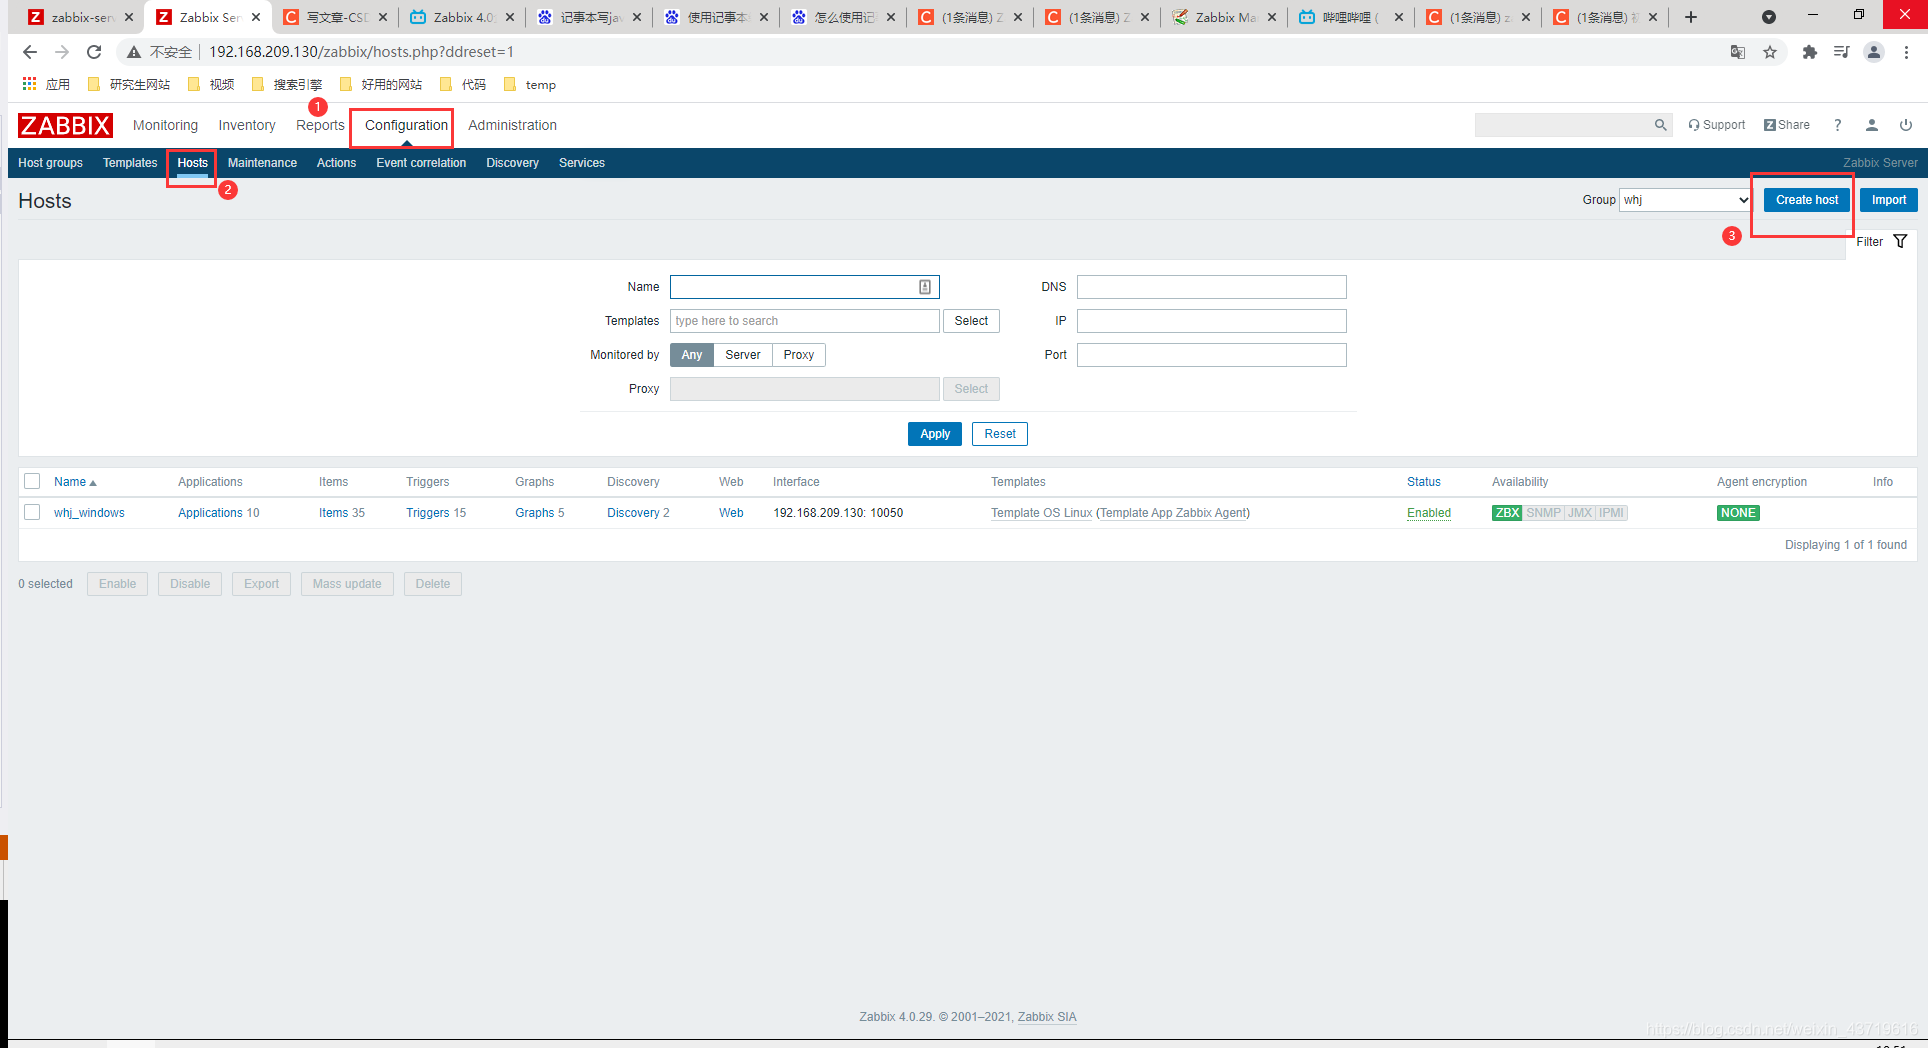Viewport: 1928px width, 1048px height.
Task: Go to Maintenance submenu
Action: click(262, 163)
